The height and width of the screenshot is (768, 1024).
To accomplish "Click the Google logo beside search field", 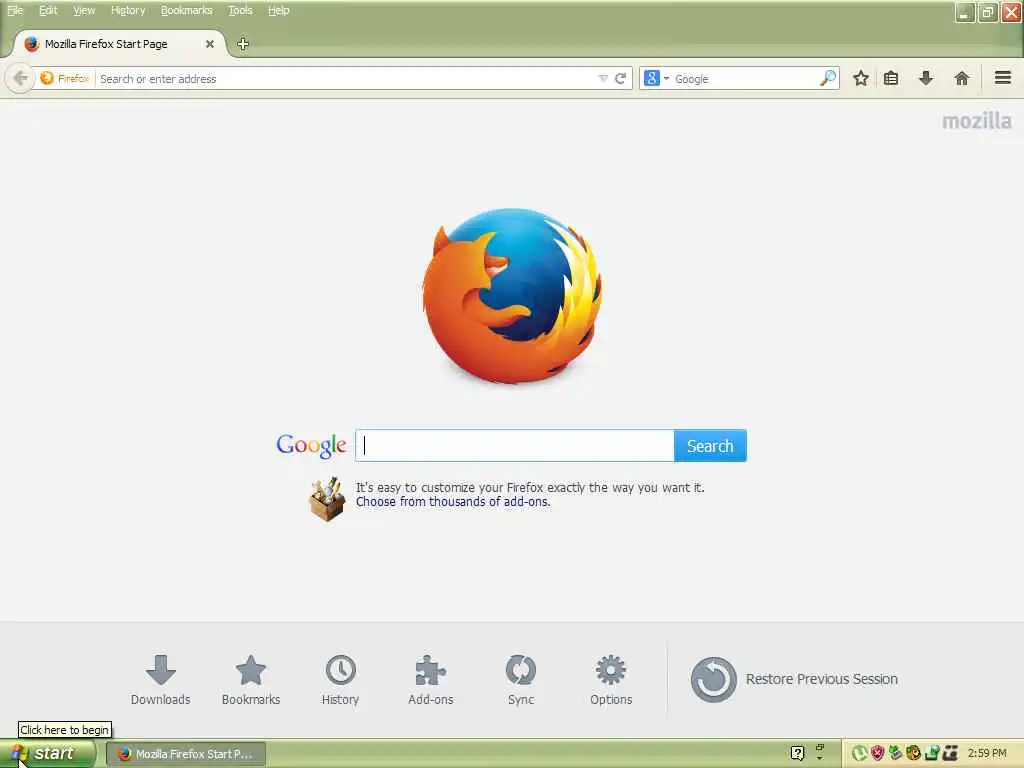I will coord(311,445).
